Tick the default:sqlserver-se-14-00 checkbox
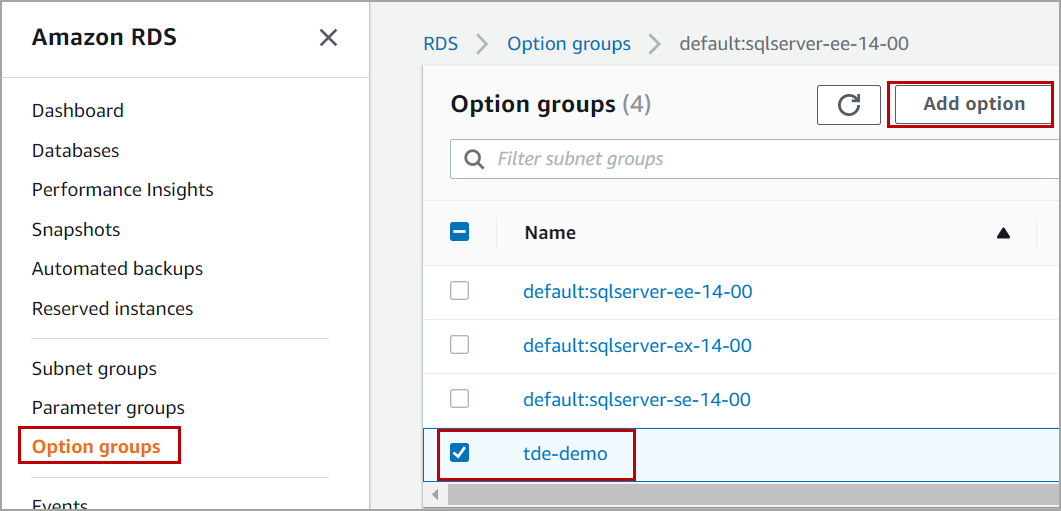 [459, 399]
